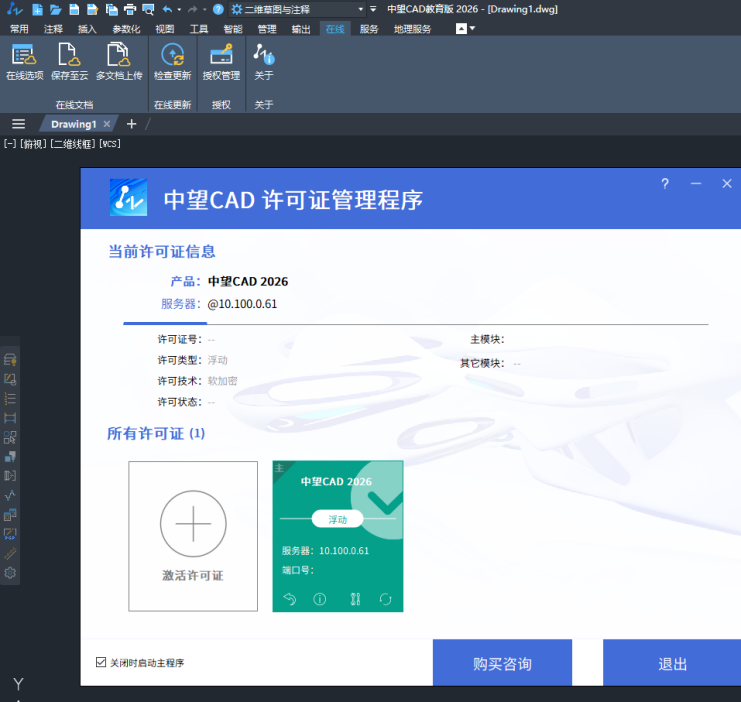Open 在线选项 online options
The image size is (741, 702).
coord(24,62)
